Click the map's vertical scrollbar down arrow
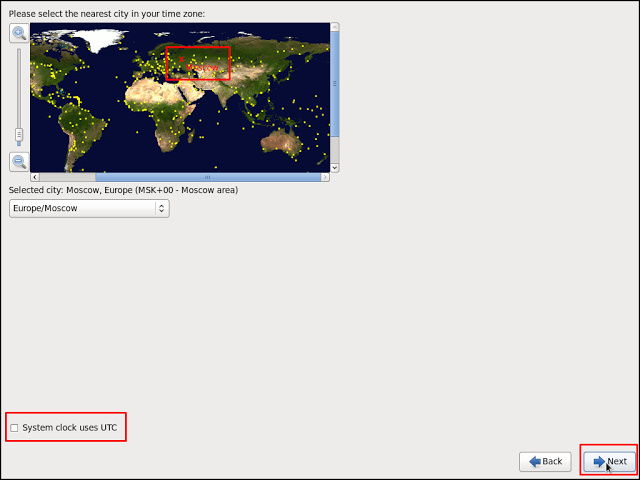The width and height of the screenshot is (640, 480). (x=334, y=167)
